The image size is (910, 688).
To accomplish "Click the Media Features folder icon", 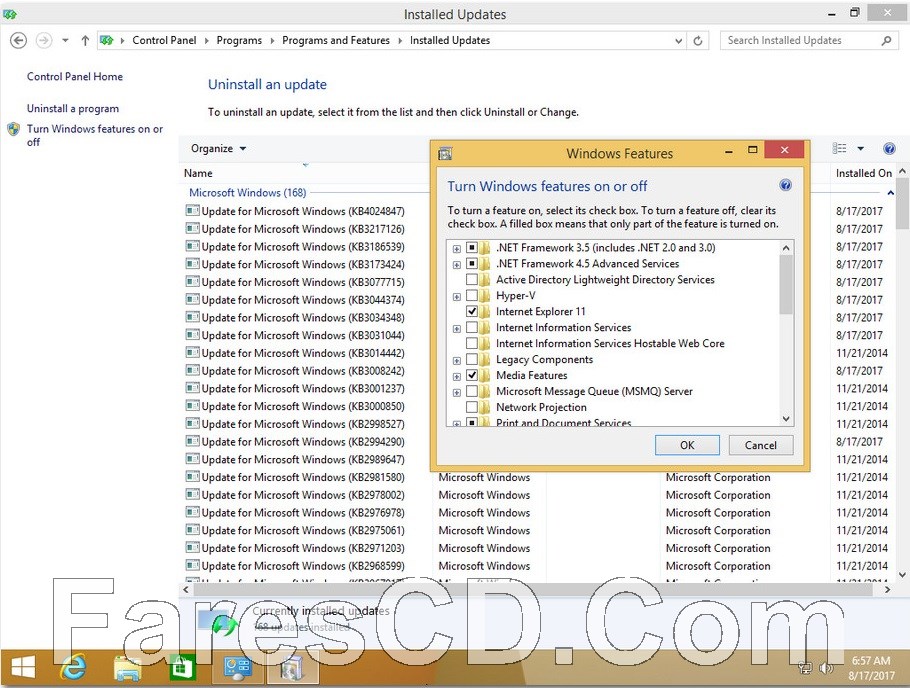I will click(x=485, y=375).
